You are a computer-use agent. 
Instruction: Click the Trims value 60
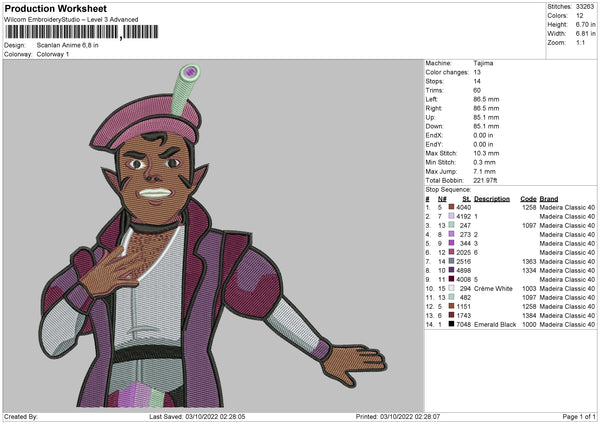(477, 90)
